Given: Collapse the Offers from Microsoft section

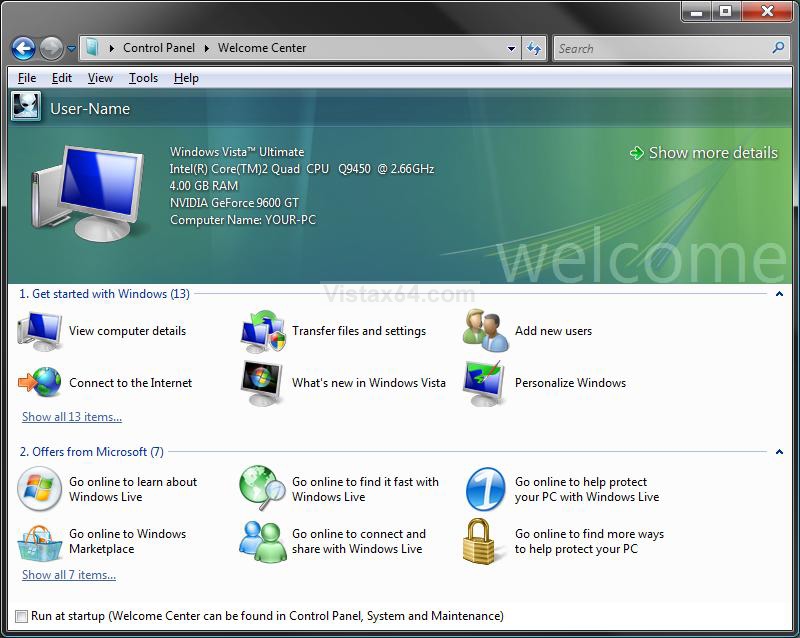Looking at the screenshot, I should (779, 452).
